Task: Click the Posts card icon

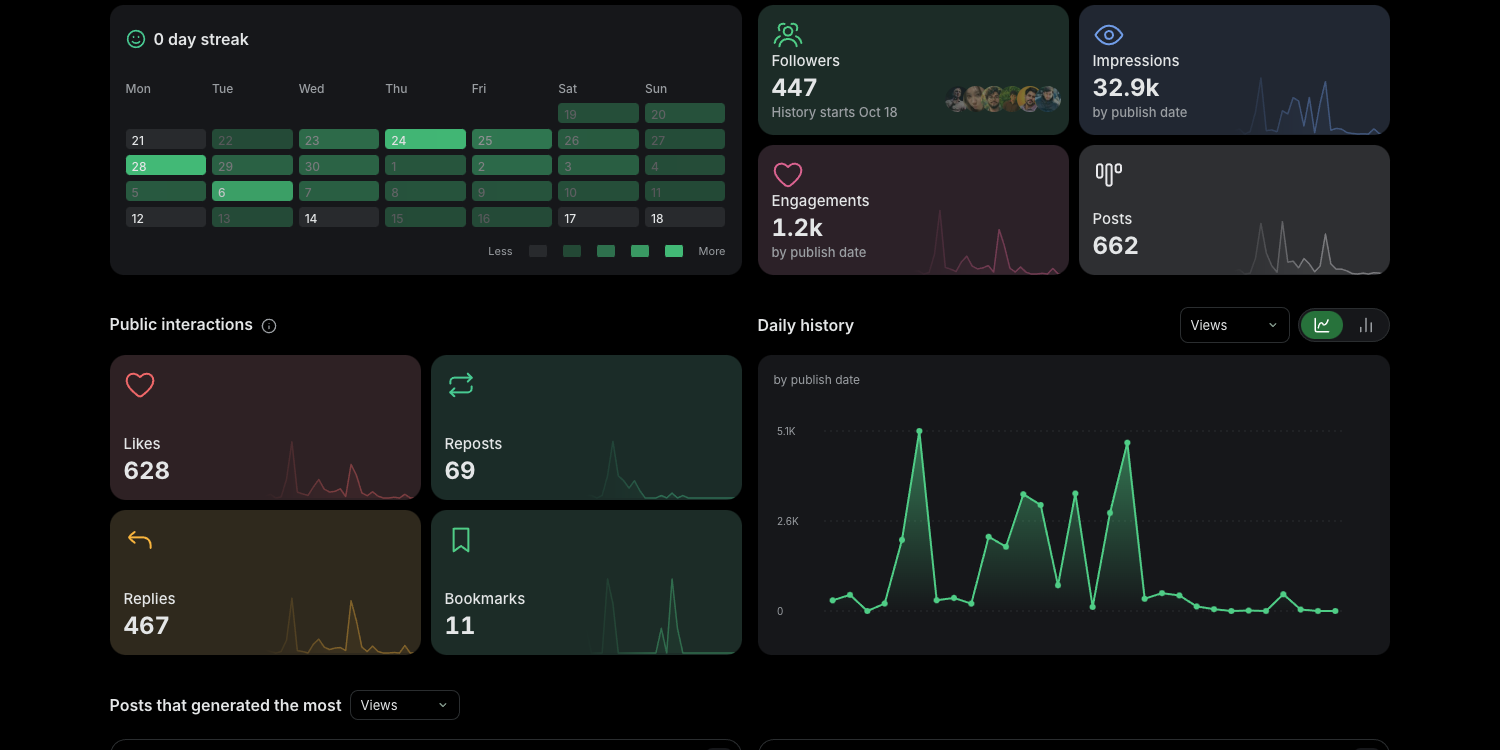Action: point(1108,174)
